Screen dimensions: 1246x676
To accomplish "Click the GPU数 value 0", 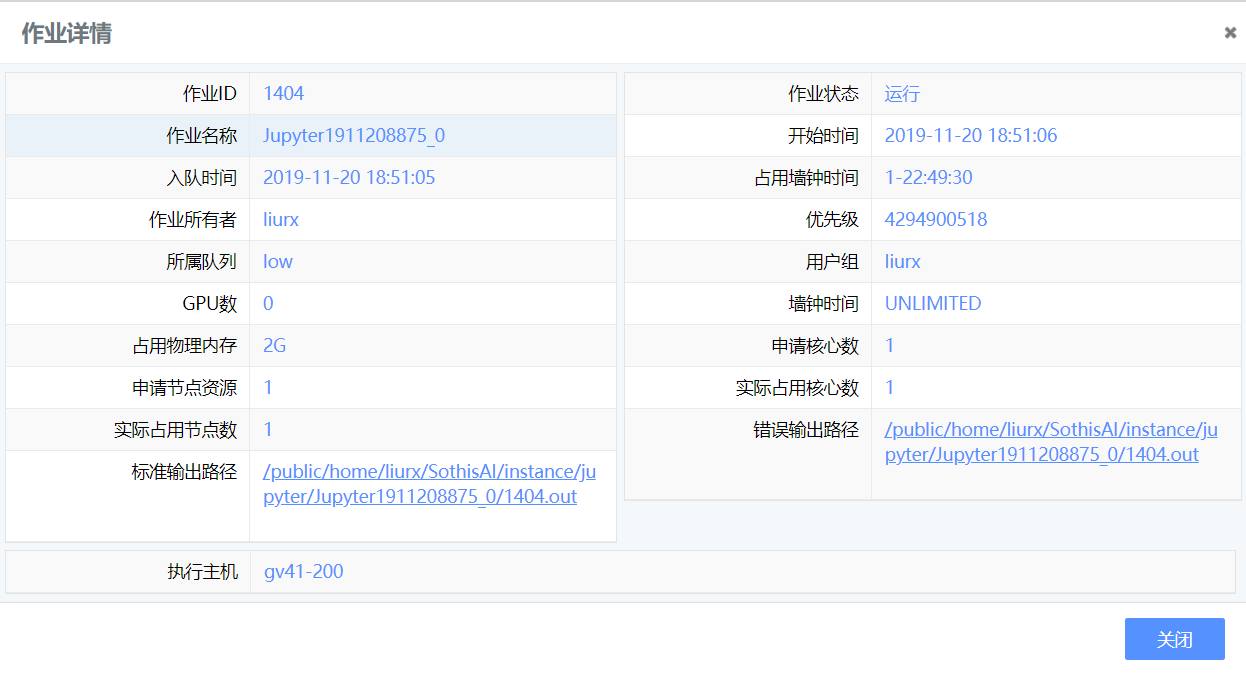I will (268, 304).
